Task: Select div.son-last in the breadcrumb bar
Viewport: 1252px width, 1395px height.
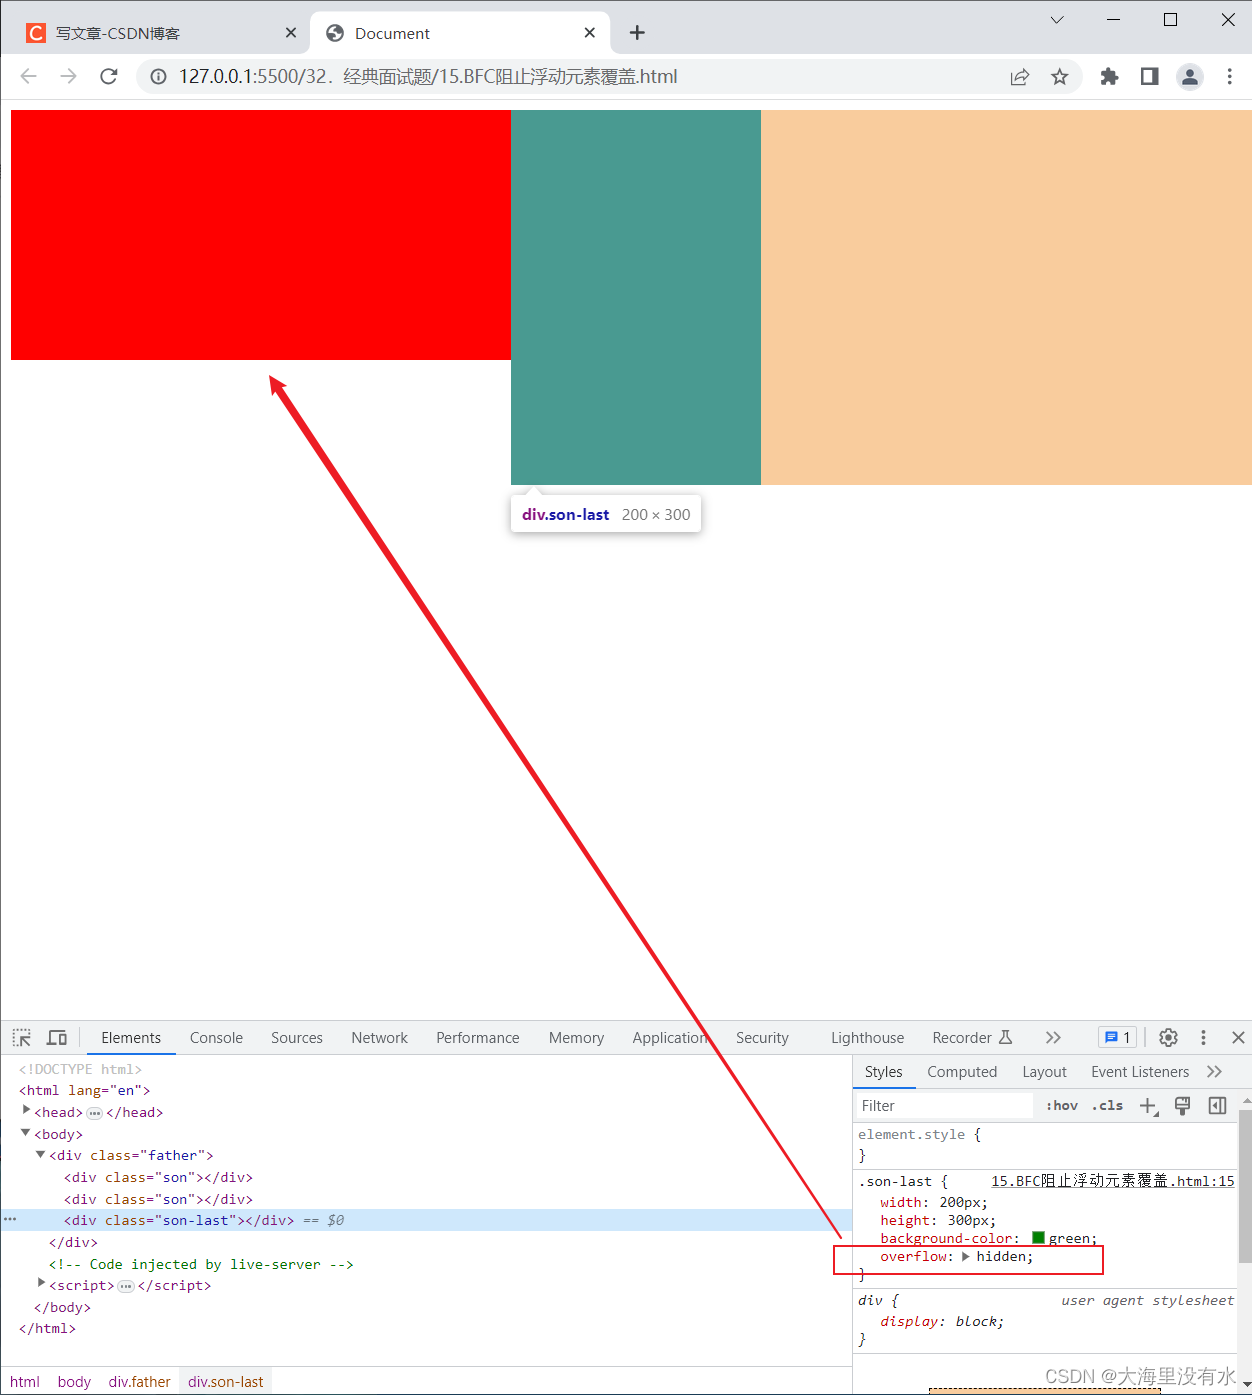Action: click(x=226, y=1382)
